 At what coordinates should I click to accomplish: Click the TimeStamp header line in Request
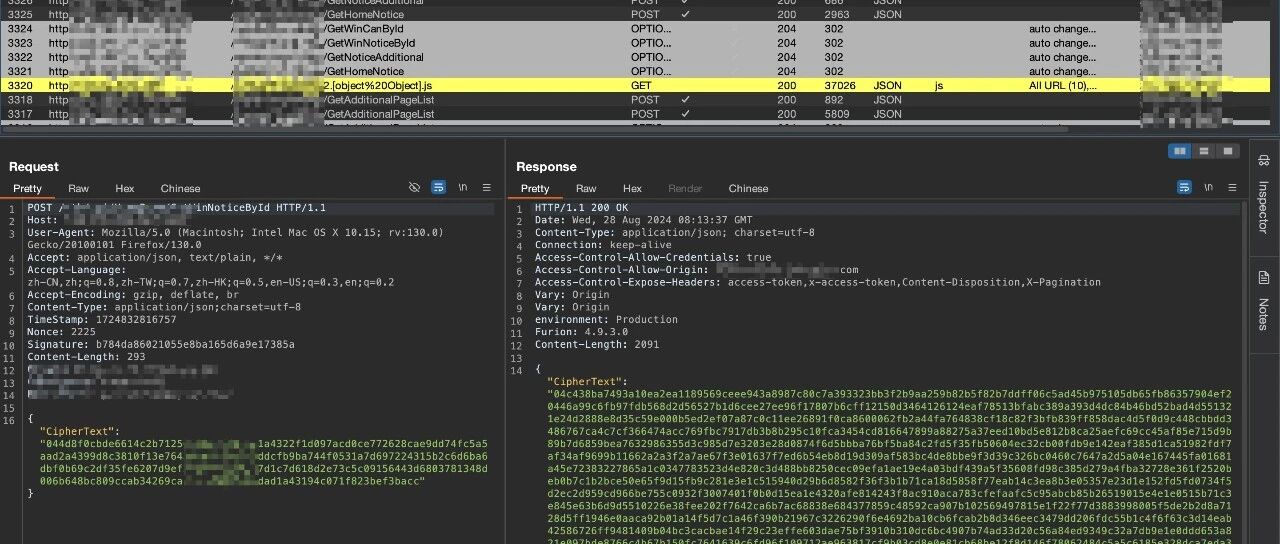click(x=101, y=320)
